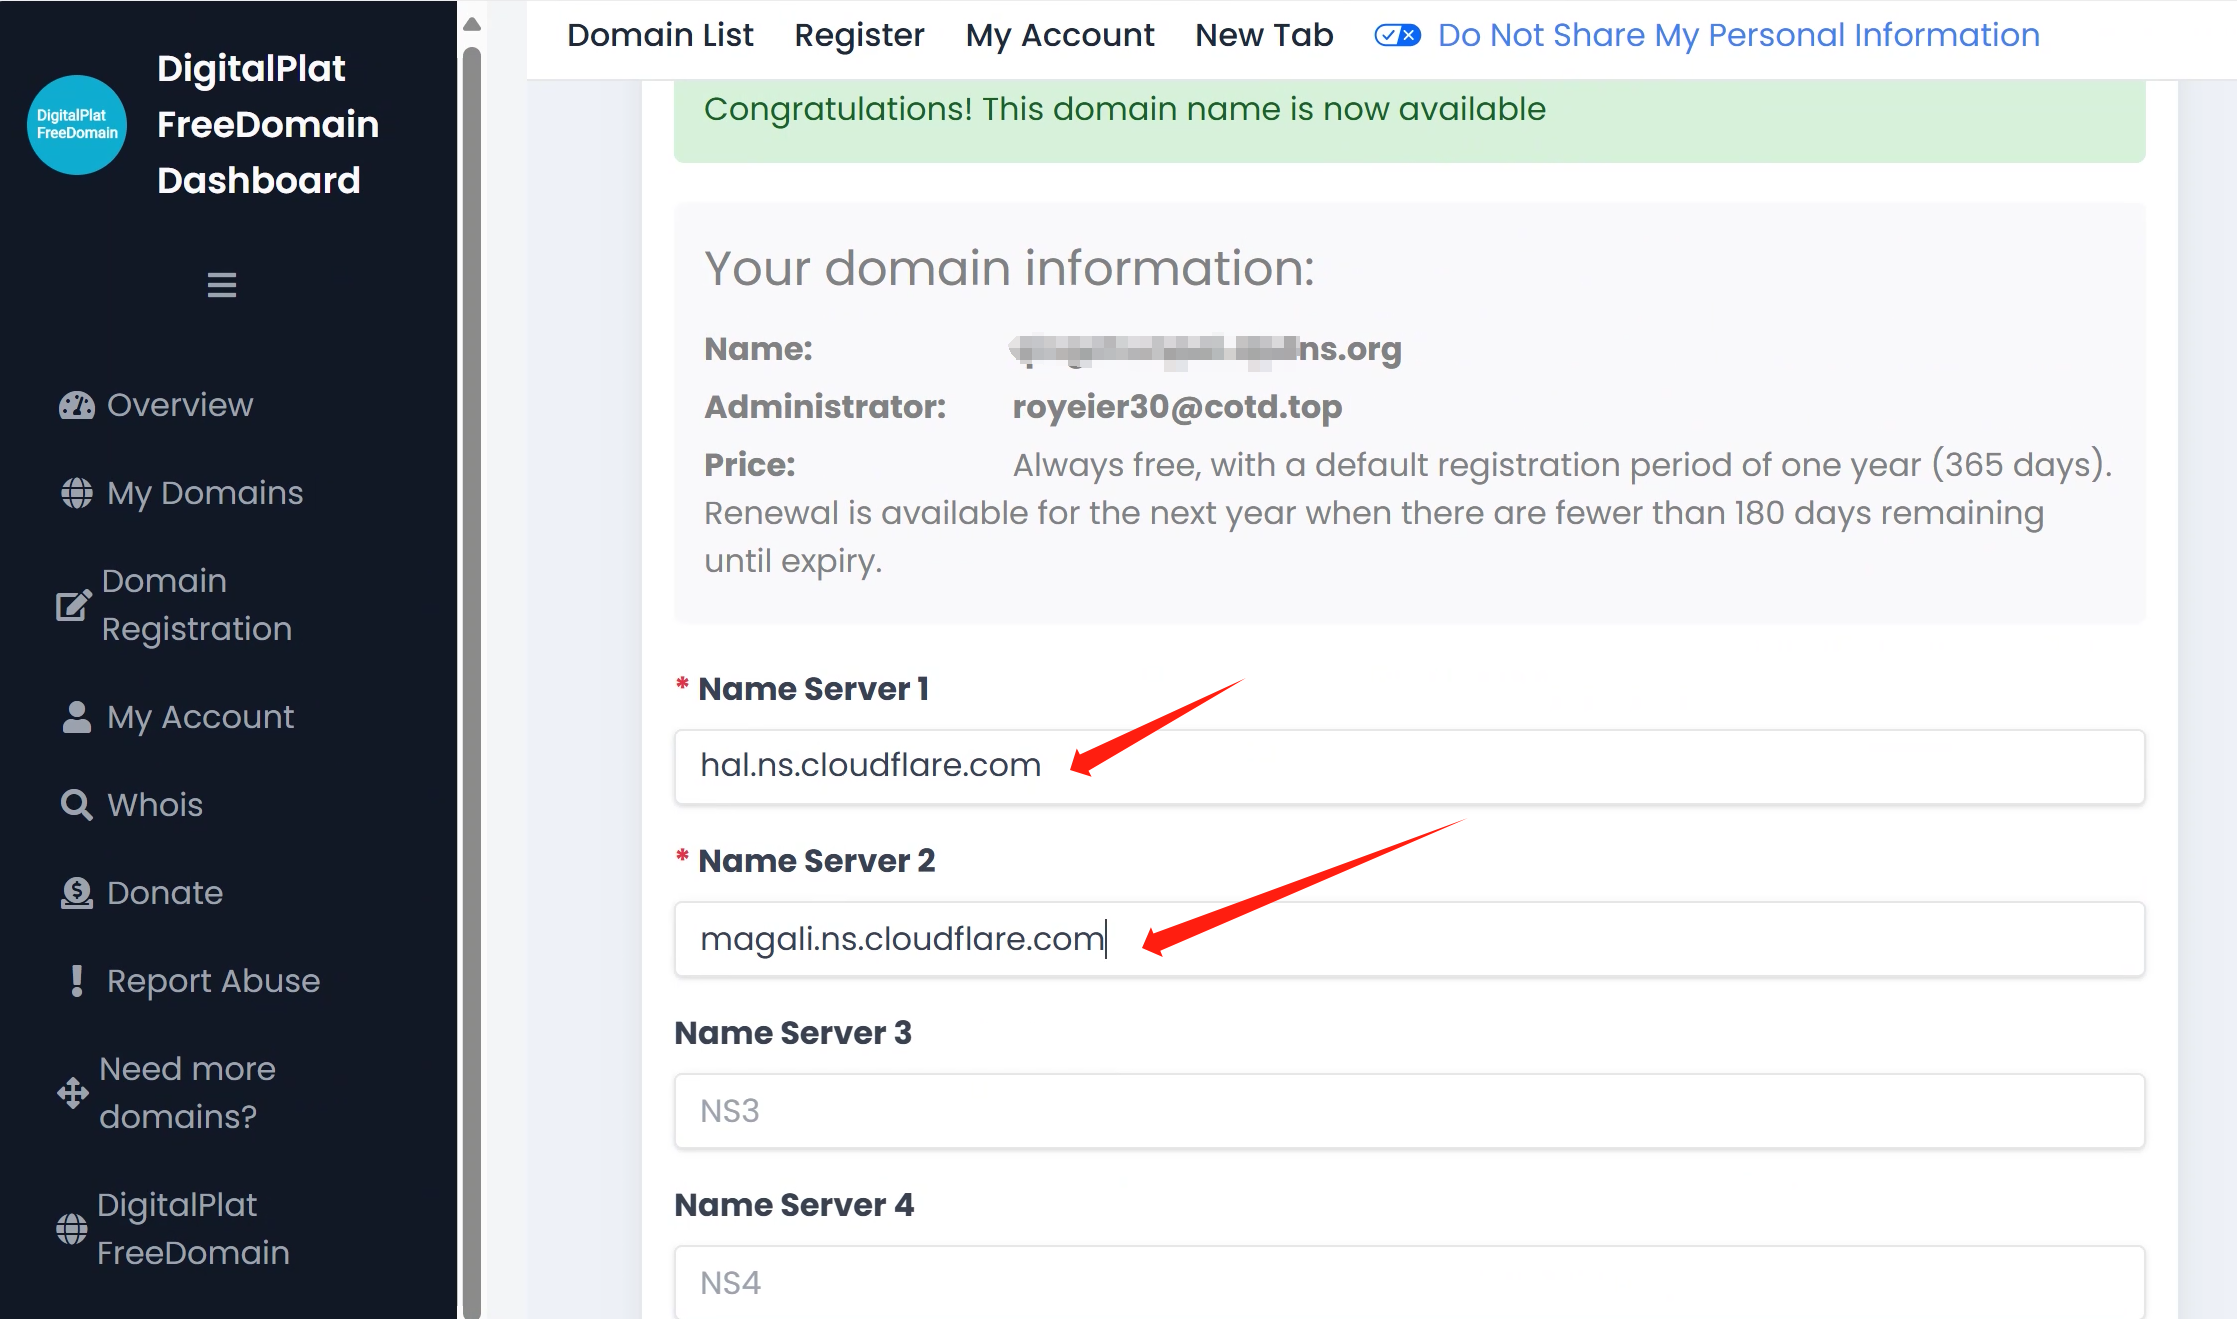Click the Report Abuse exclamation icon
Screen dimensions: 2237x1319
pos(77,981)
